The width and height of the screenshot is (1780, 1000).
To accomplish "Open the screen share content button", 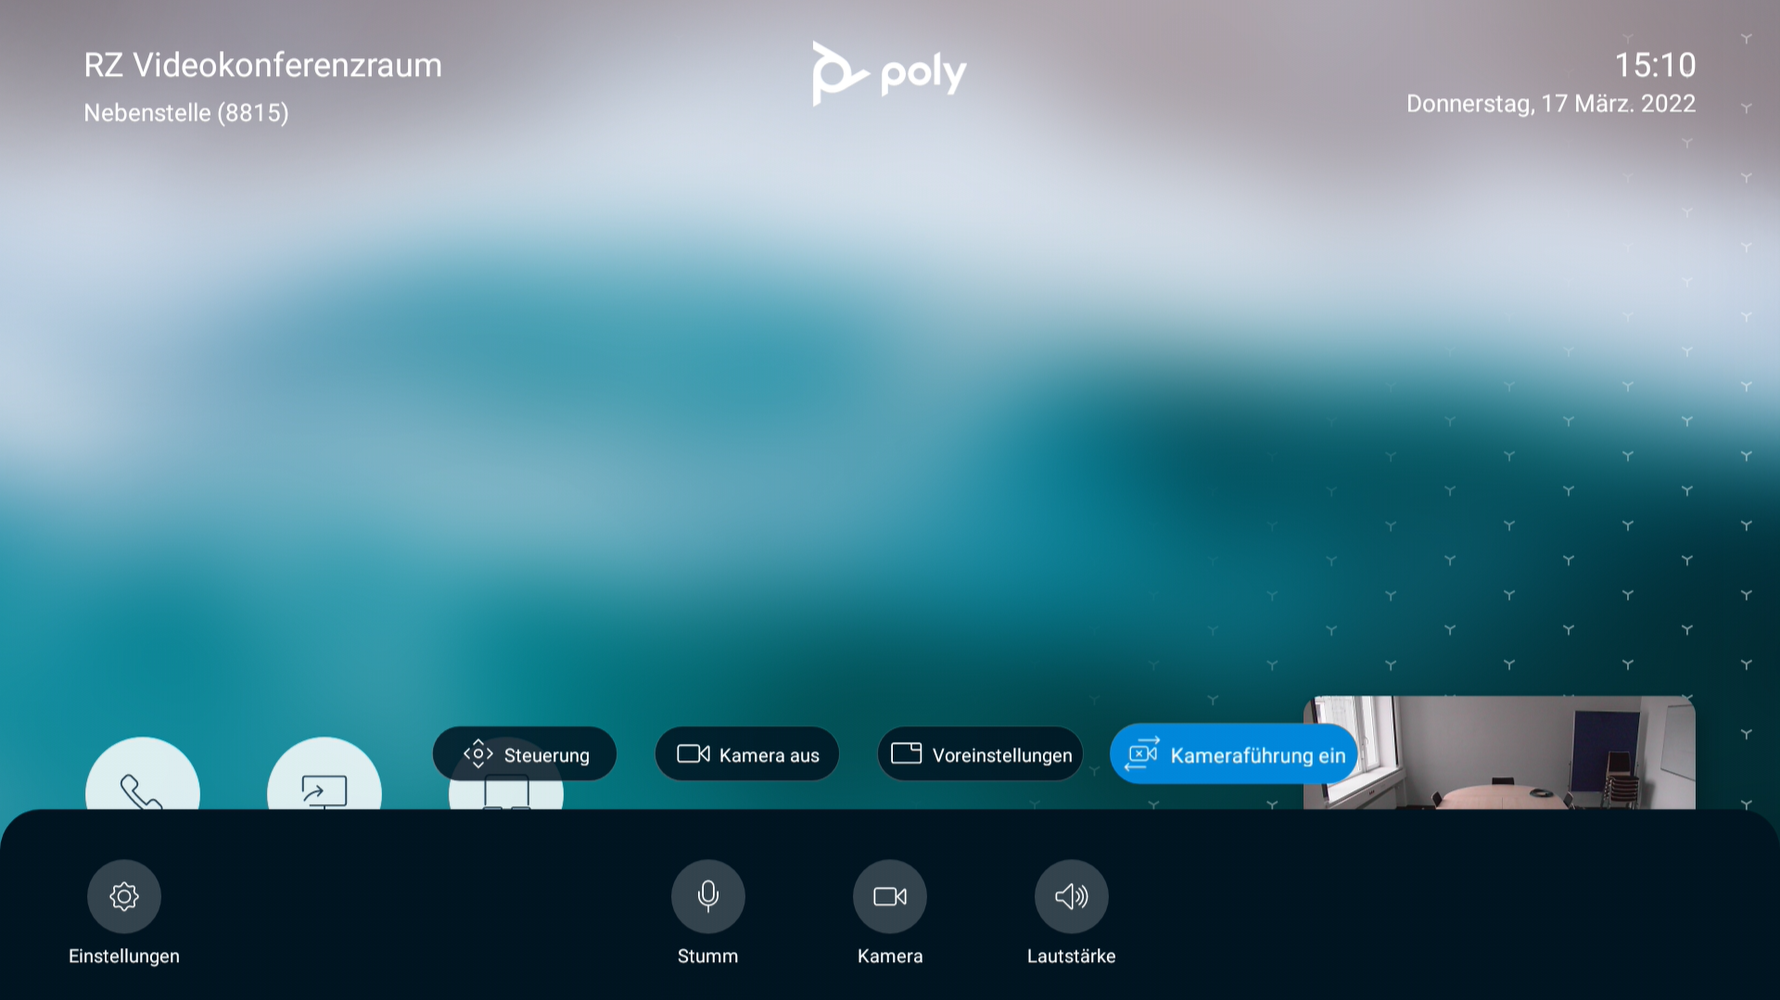I will point(324,775).
